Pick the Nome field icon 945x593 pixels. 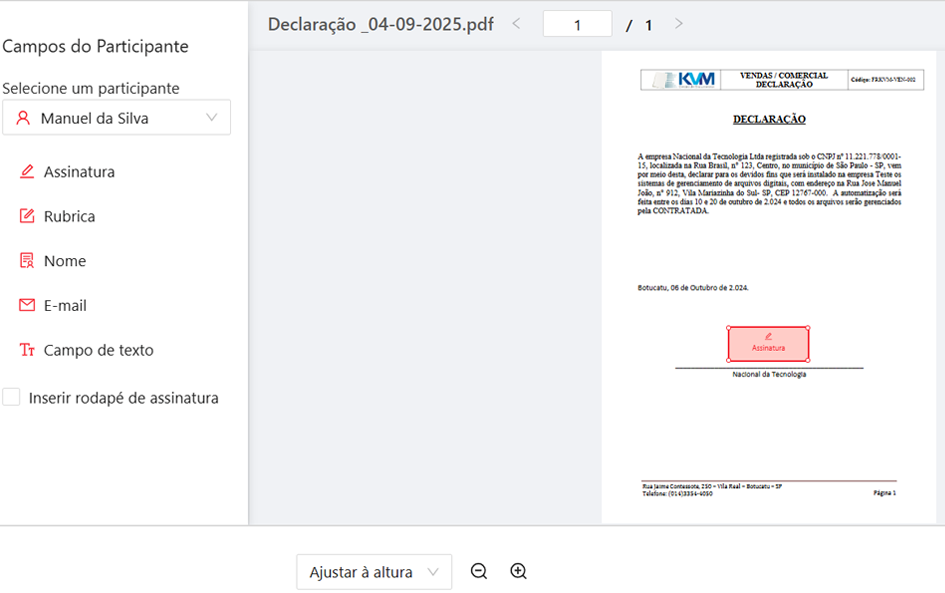point(27,261)
